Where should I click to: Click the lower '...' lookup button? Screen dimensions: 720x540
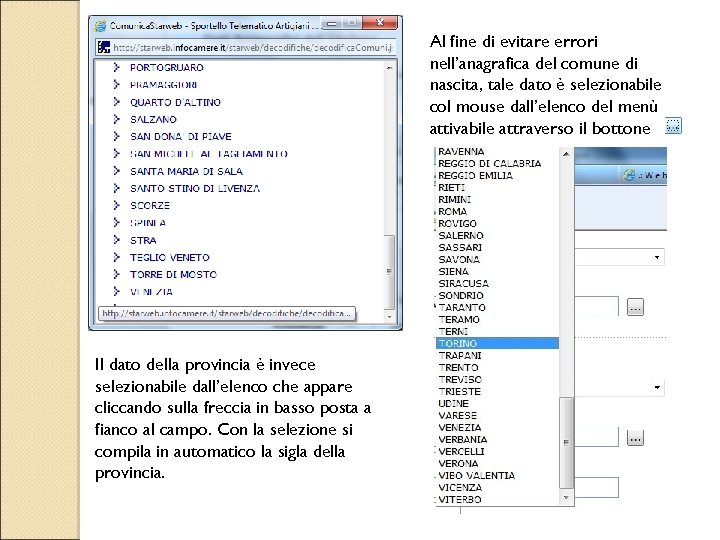click(635, 438)
